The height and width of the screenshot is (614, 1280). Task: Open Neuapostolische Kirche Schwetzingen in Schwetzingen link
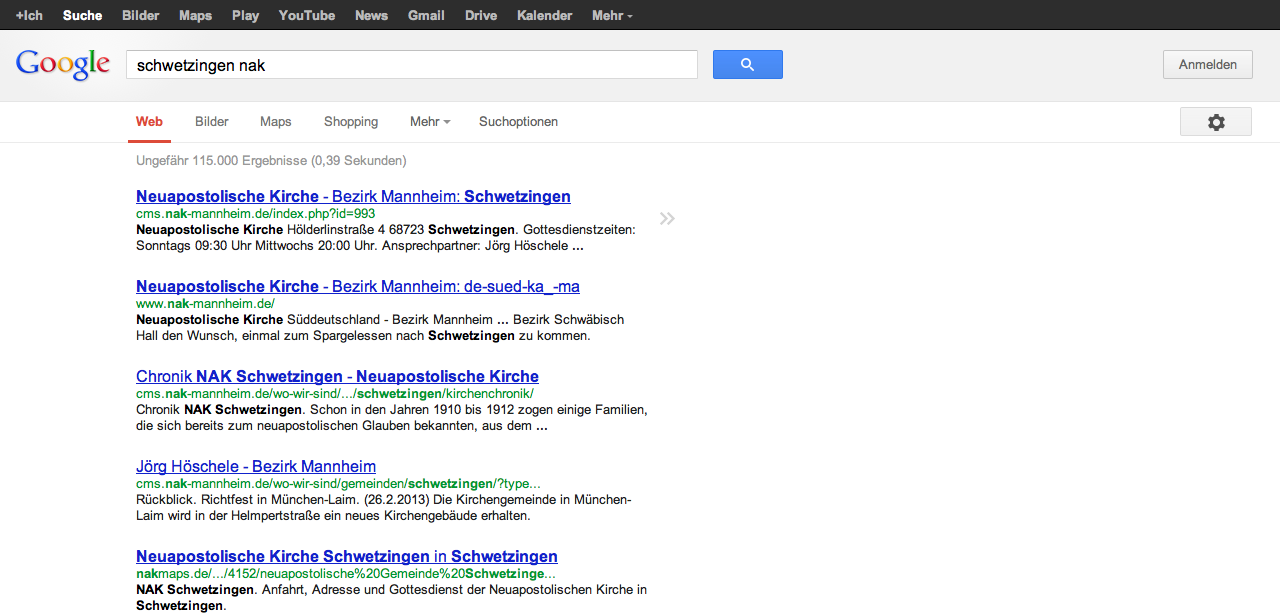click(346, 557)
